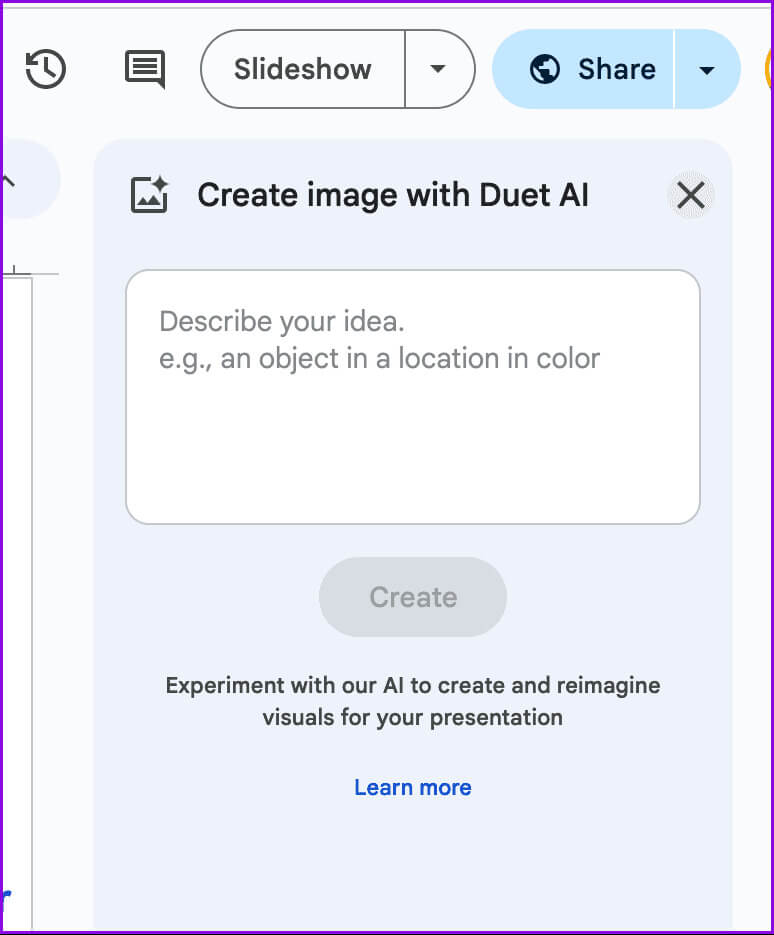The image size is (774, 935).
Task: Follow the Learn more link
Action: (412, 787)
